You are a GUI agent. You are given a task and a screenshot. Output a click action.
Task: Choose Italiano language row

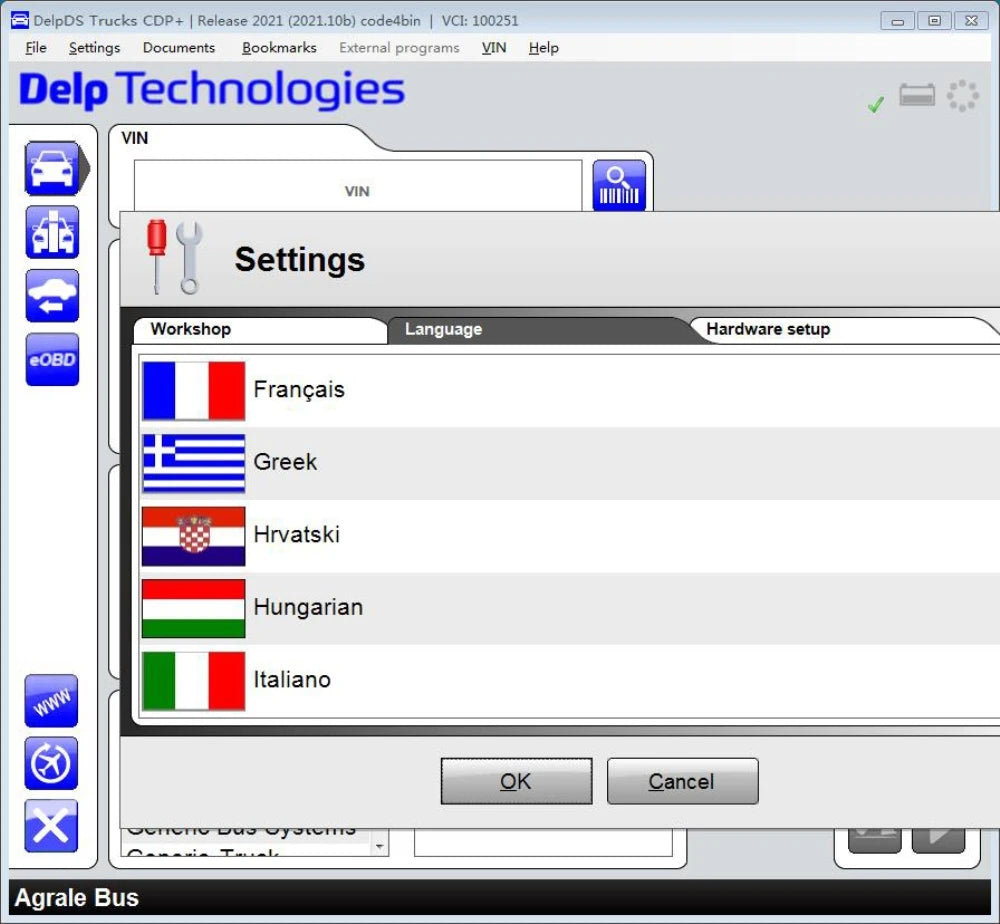(x=570, y=680)
